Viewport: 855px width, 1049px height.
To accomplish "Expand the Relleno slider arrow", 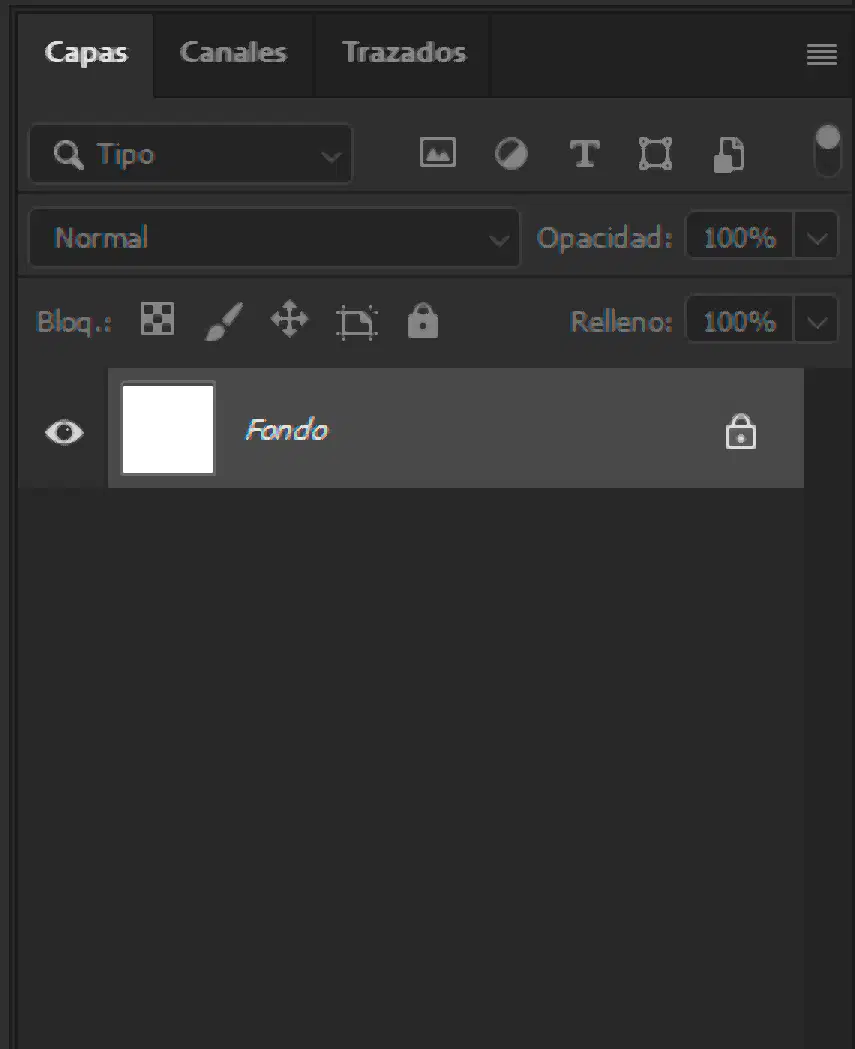I will pos(816,322).
